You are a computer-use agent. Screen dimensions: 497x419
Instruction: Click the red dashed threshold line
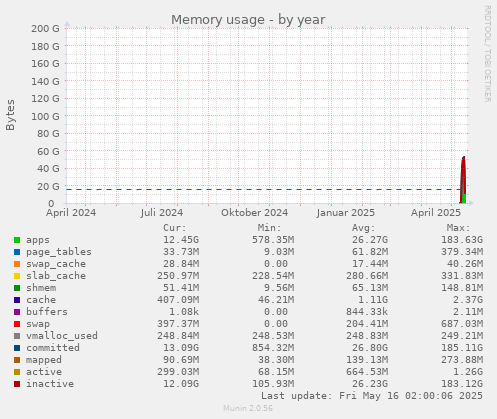pos(263,190)
